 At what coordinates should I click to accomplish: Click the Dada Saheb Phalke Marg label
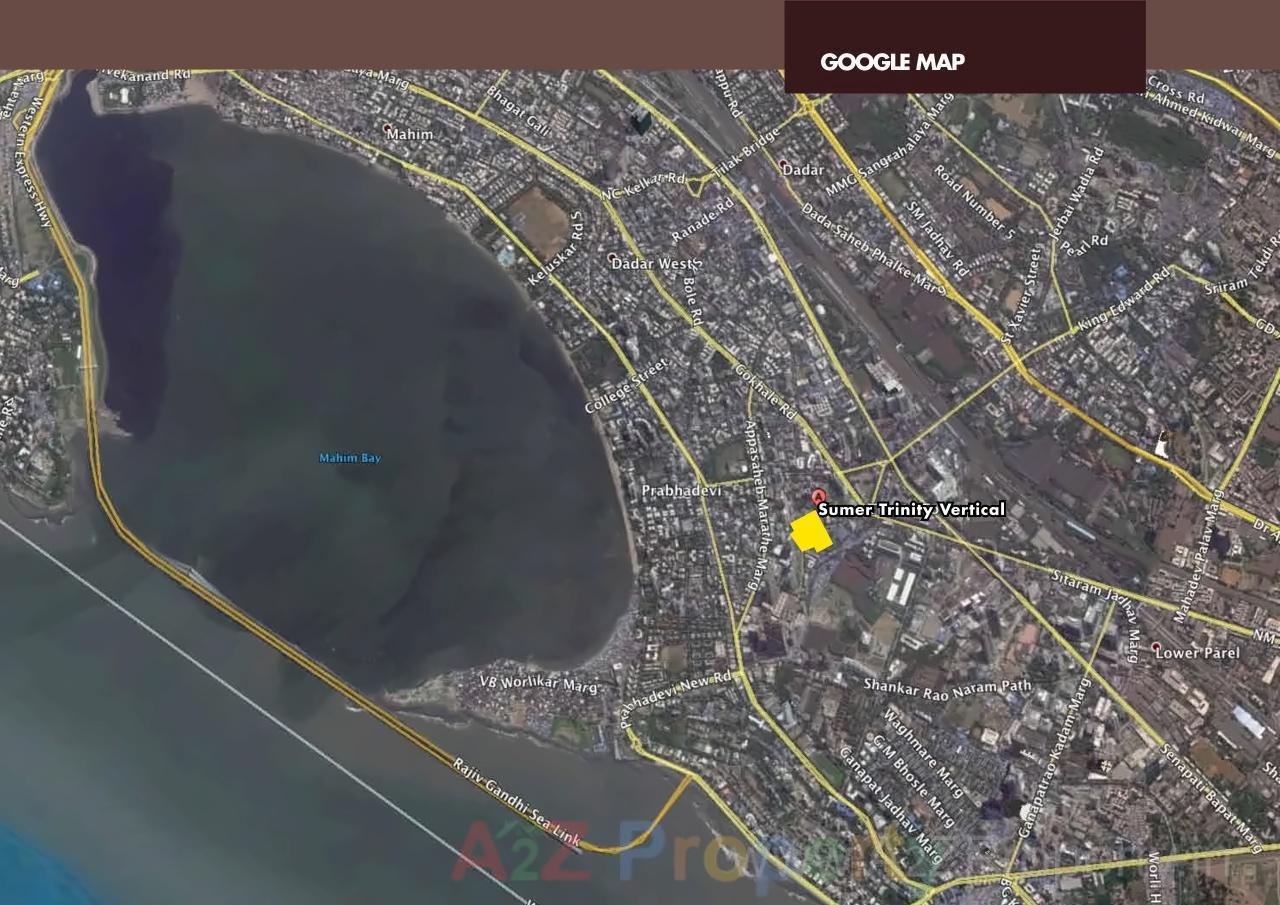coord(873,249)
